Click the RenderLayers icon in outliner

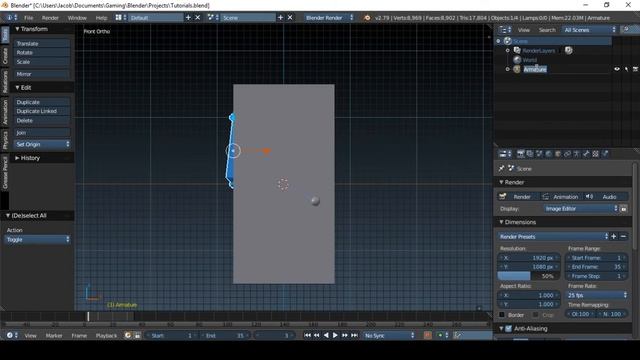517,50
